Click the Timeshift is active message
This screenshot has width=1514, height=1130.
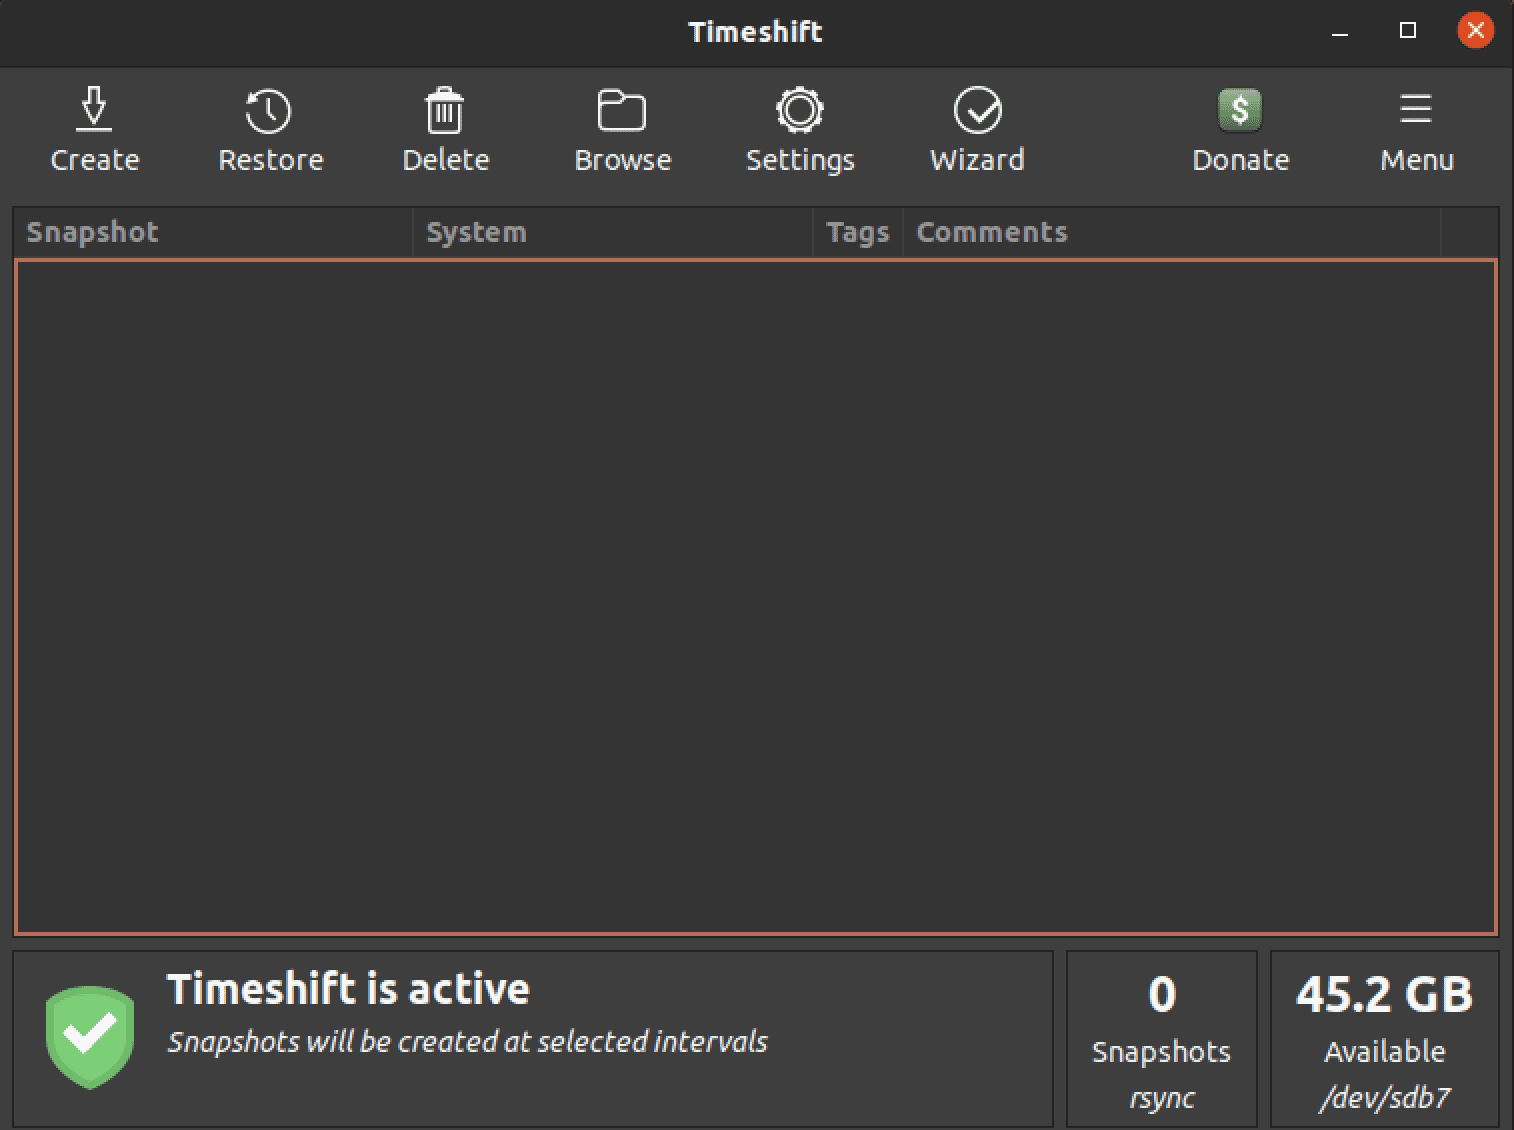(x=348, y=989)
